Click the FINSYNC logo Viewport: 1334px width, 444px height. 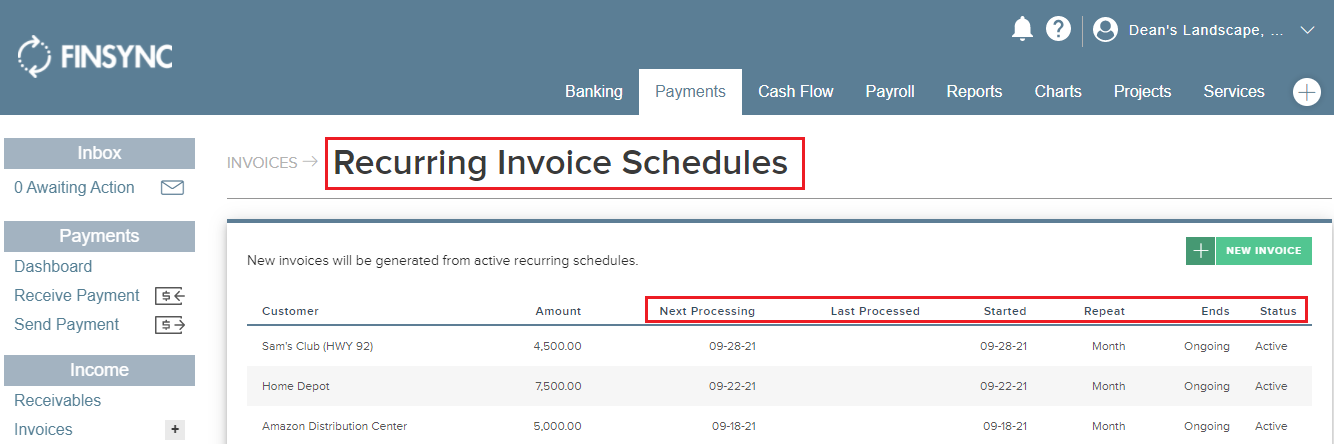click(95, 57)
